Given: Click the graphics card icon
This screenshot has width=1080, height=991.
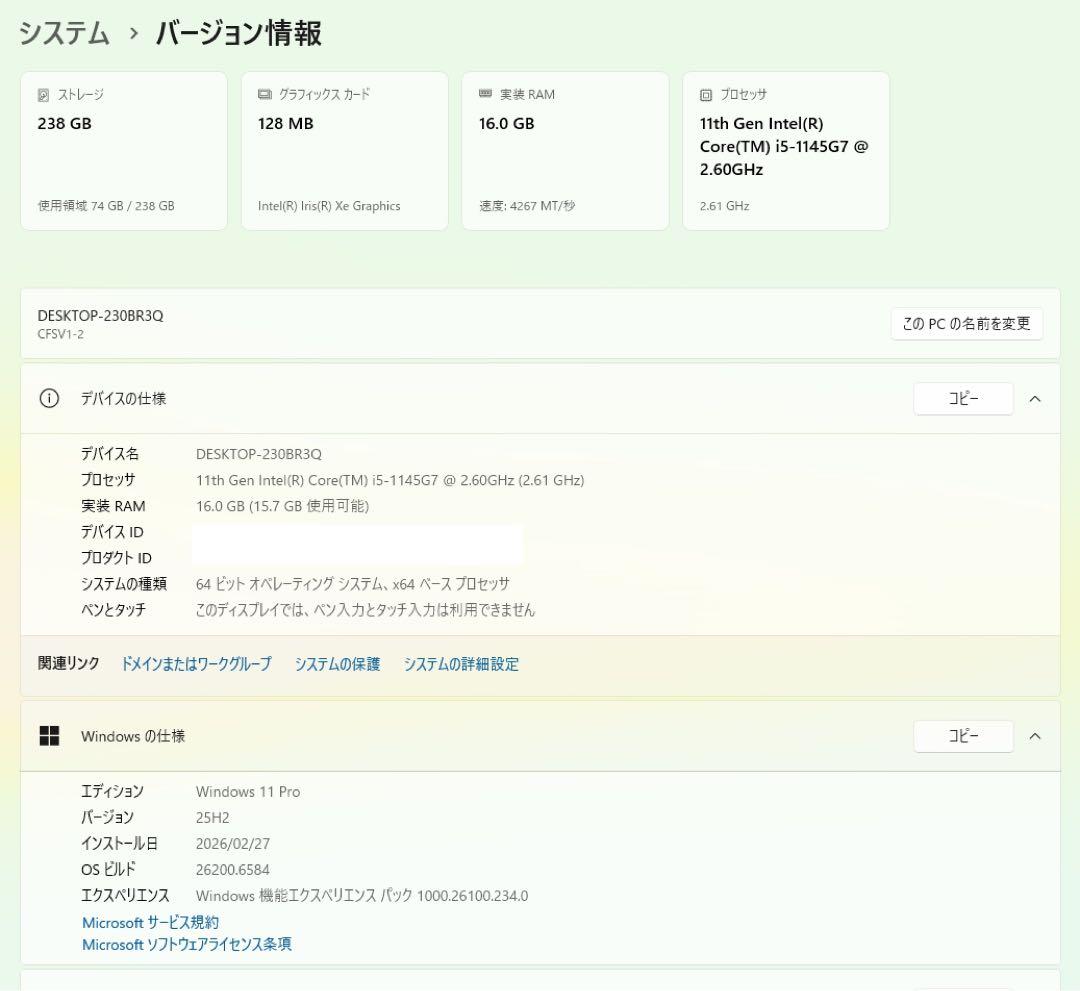Looking at the screenshot, I should pos(264,94).
